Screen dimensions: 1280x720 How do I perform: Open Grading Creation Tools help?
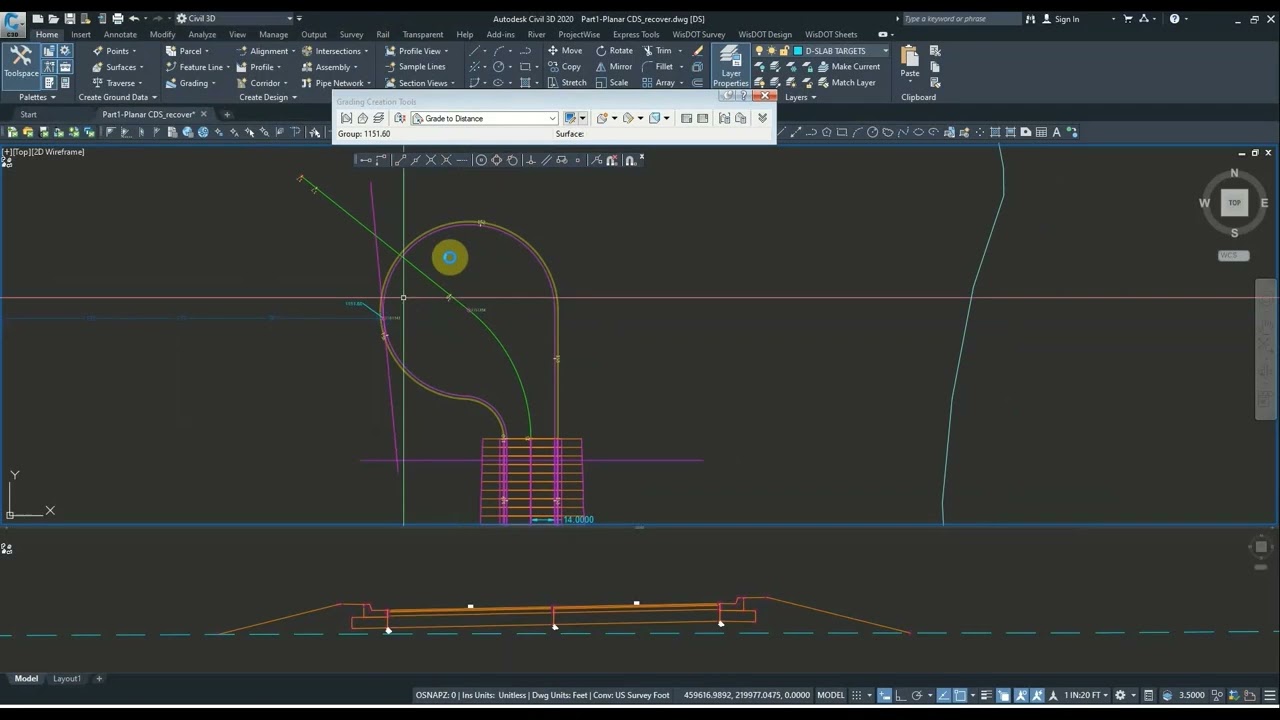click(744, 96)
